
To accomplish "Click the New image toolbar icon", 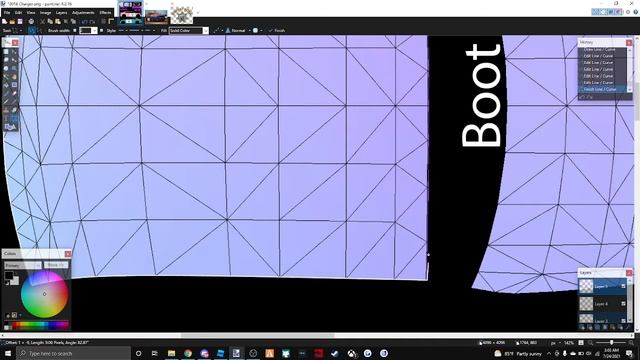I will click(x=5, y=22).
